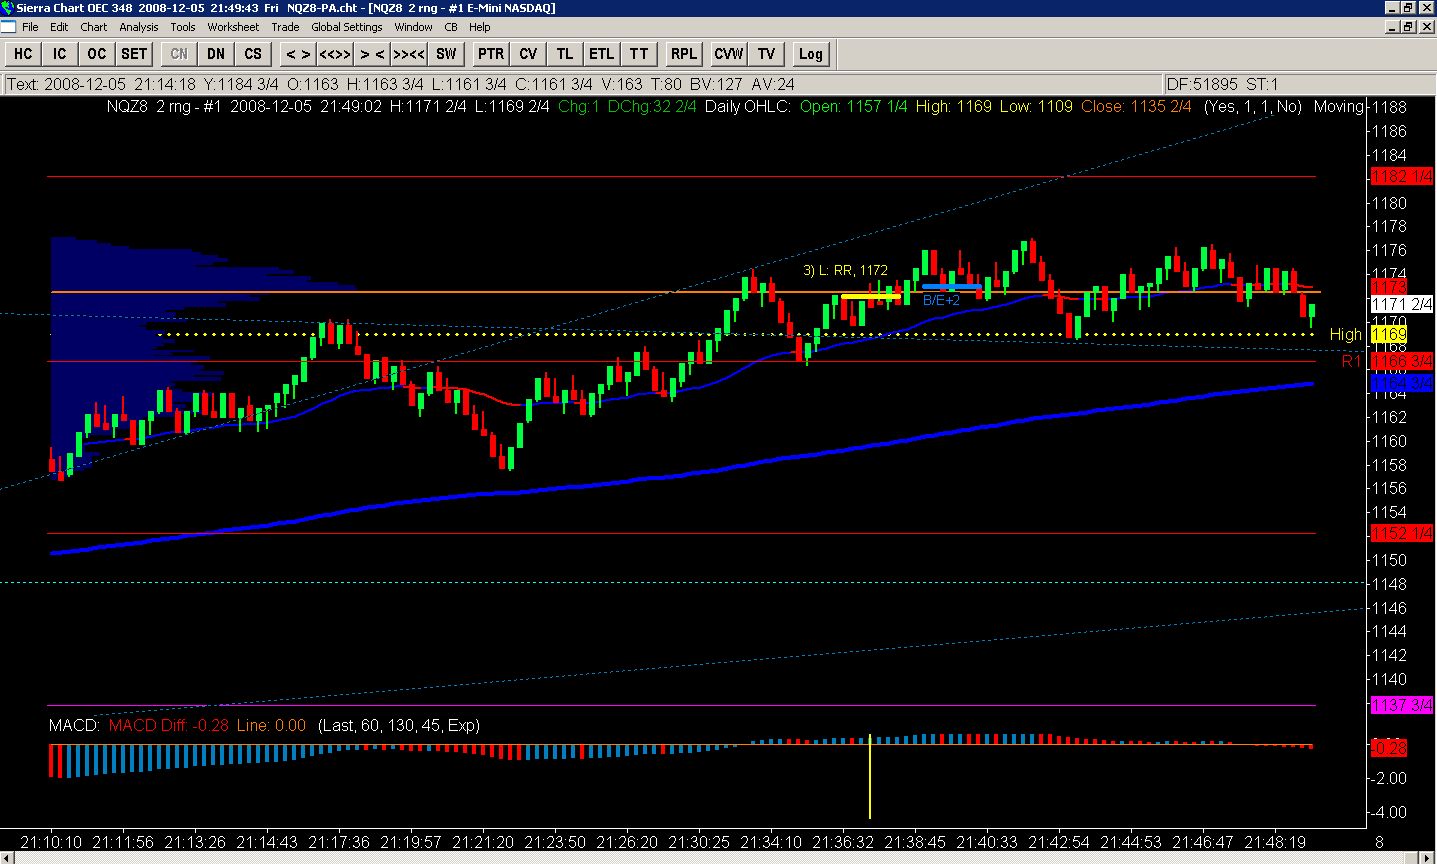Click the 21:48:19 time axis label
Image resolution: width=1437 pixels, height=864 pixels.
(1275, 842)
